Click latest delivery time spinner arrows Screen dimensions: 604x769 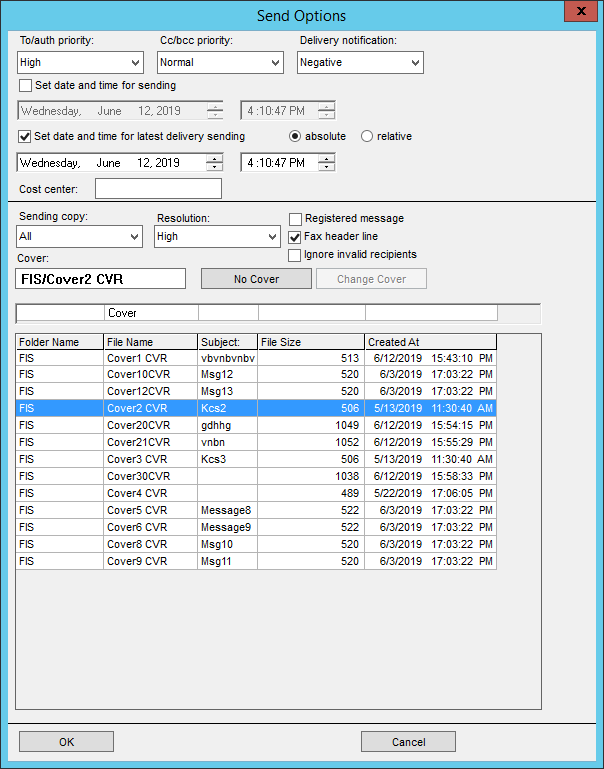tap(327, 162)
